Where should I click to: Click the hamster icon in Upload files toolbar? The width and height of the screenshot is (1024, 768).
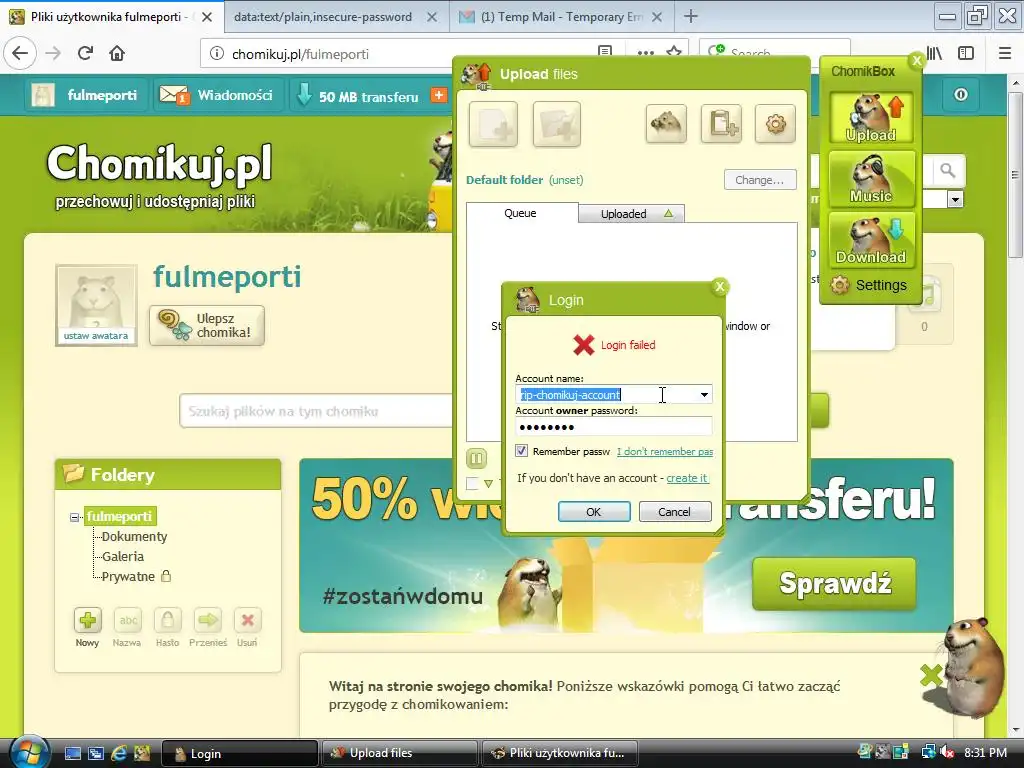tap(666, 123)
